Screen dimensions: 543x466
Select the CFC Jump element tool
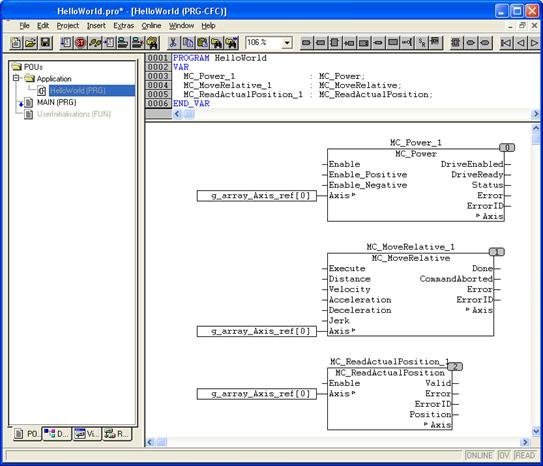[x=349, y=43]
